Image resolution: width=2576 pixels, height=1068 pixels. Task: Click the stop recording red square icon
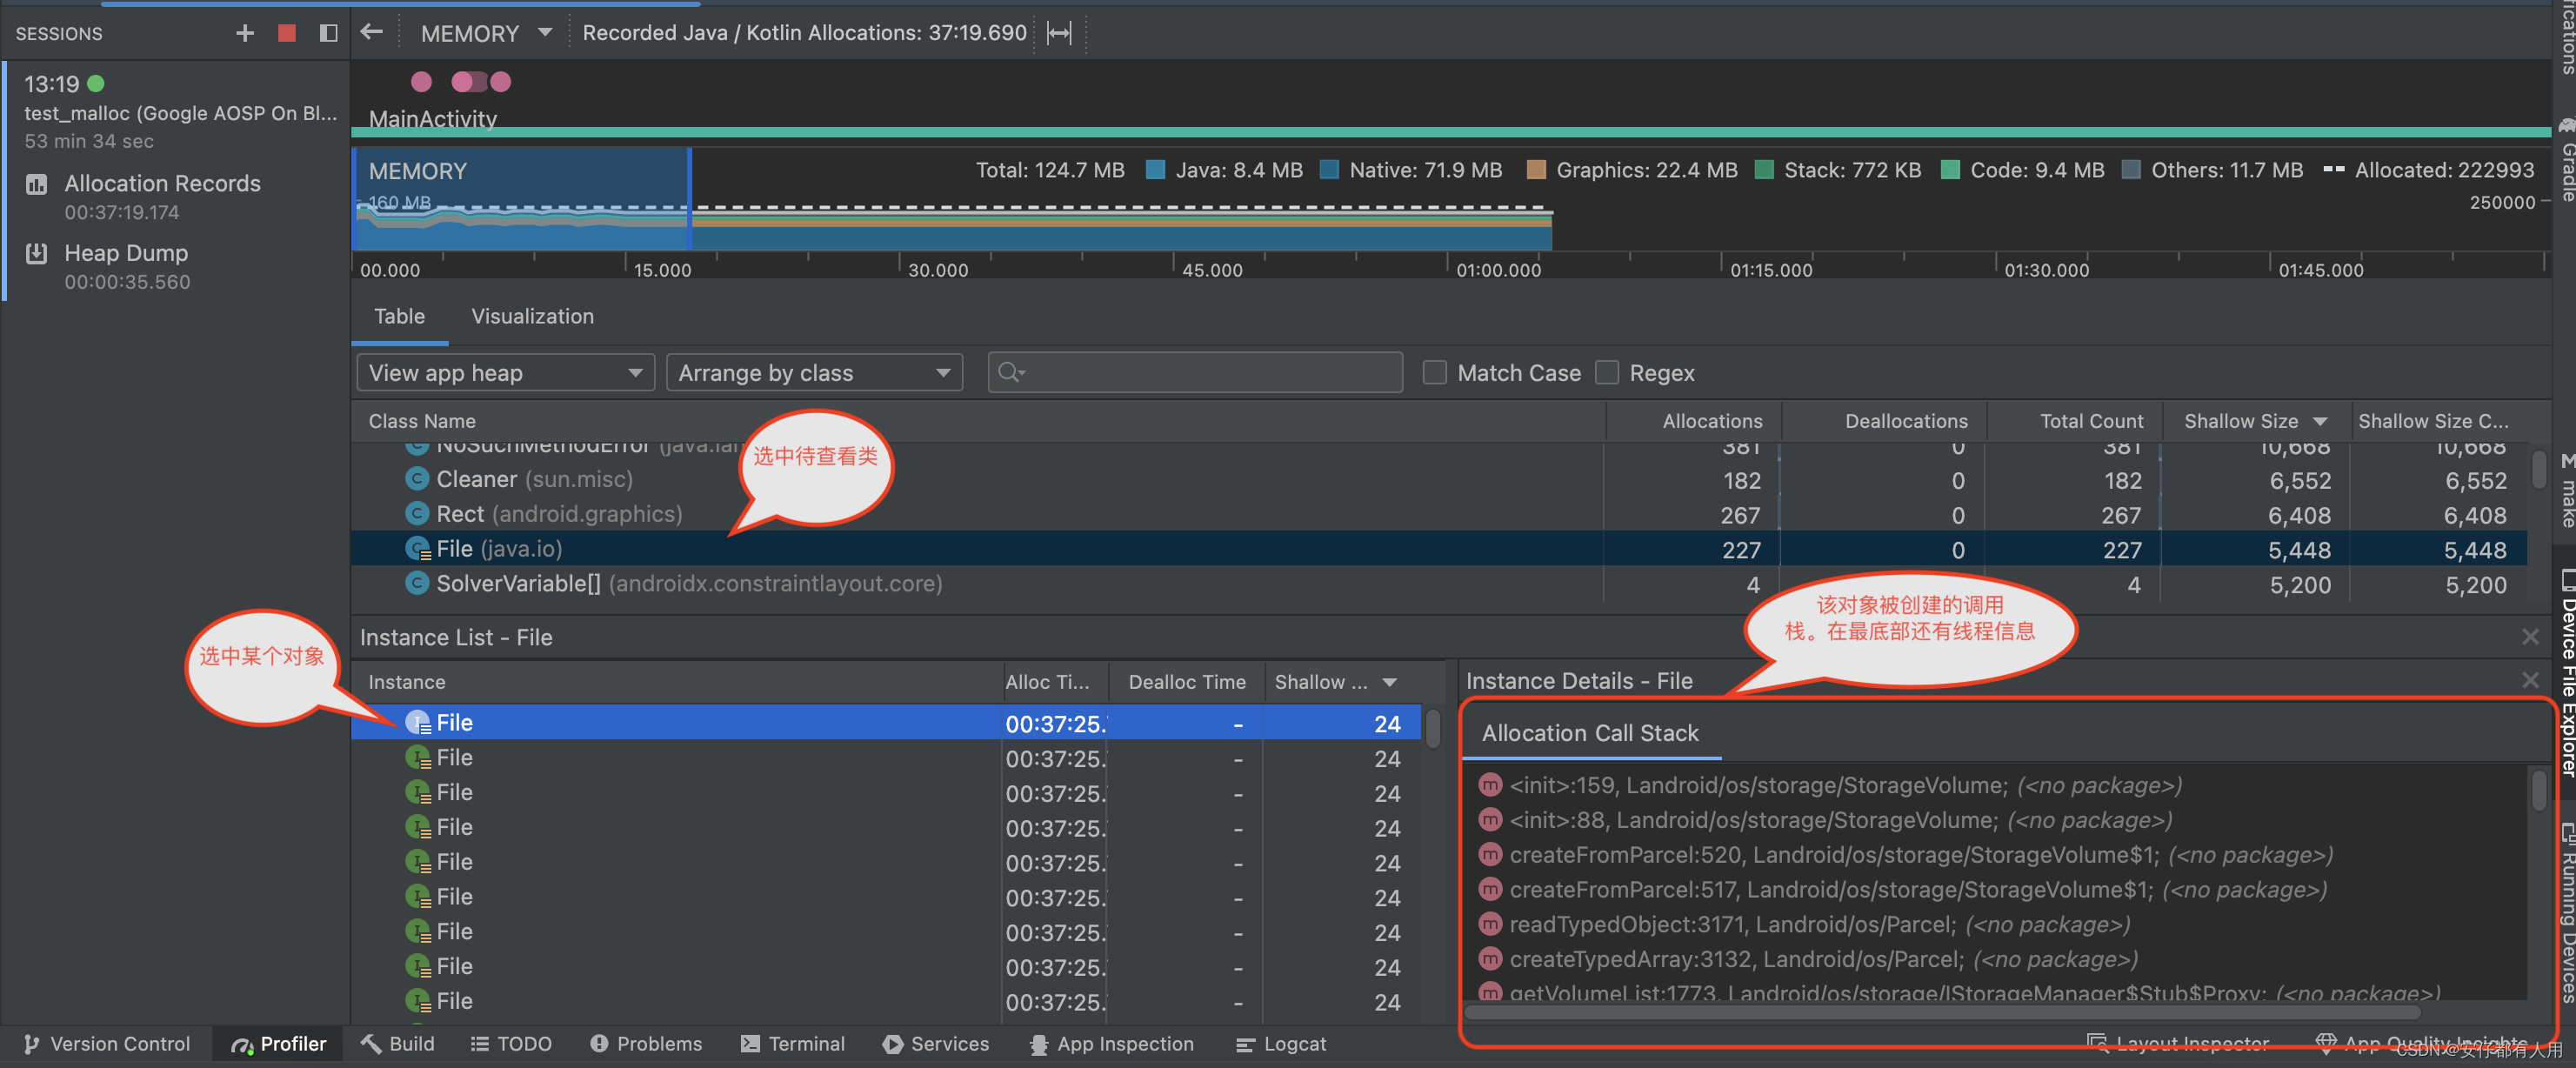pyautogui.click(x=281, y=31)
